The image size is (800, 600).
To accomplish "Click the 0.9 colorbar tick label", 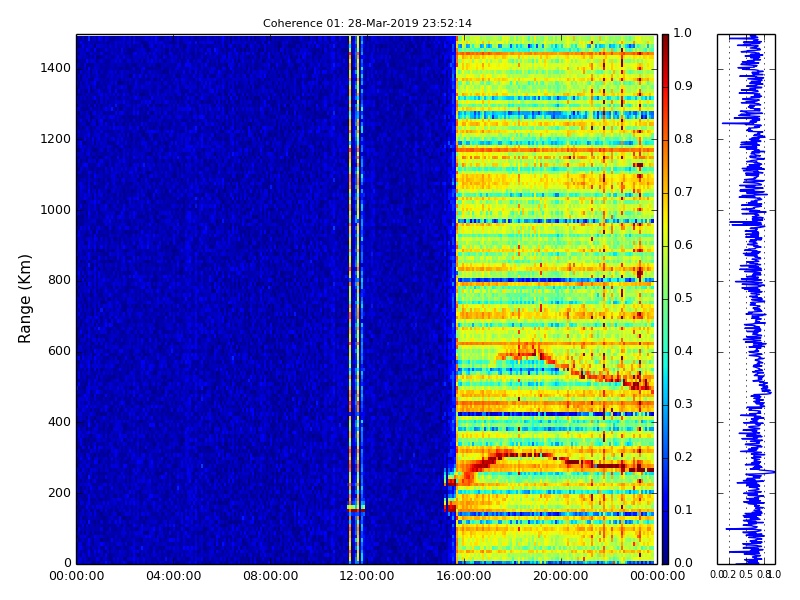I will coord(683,86).
